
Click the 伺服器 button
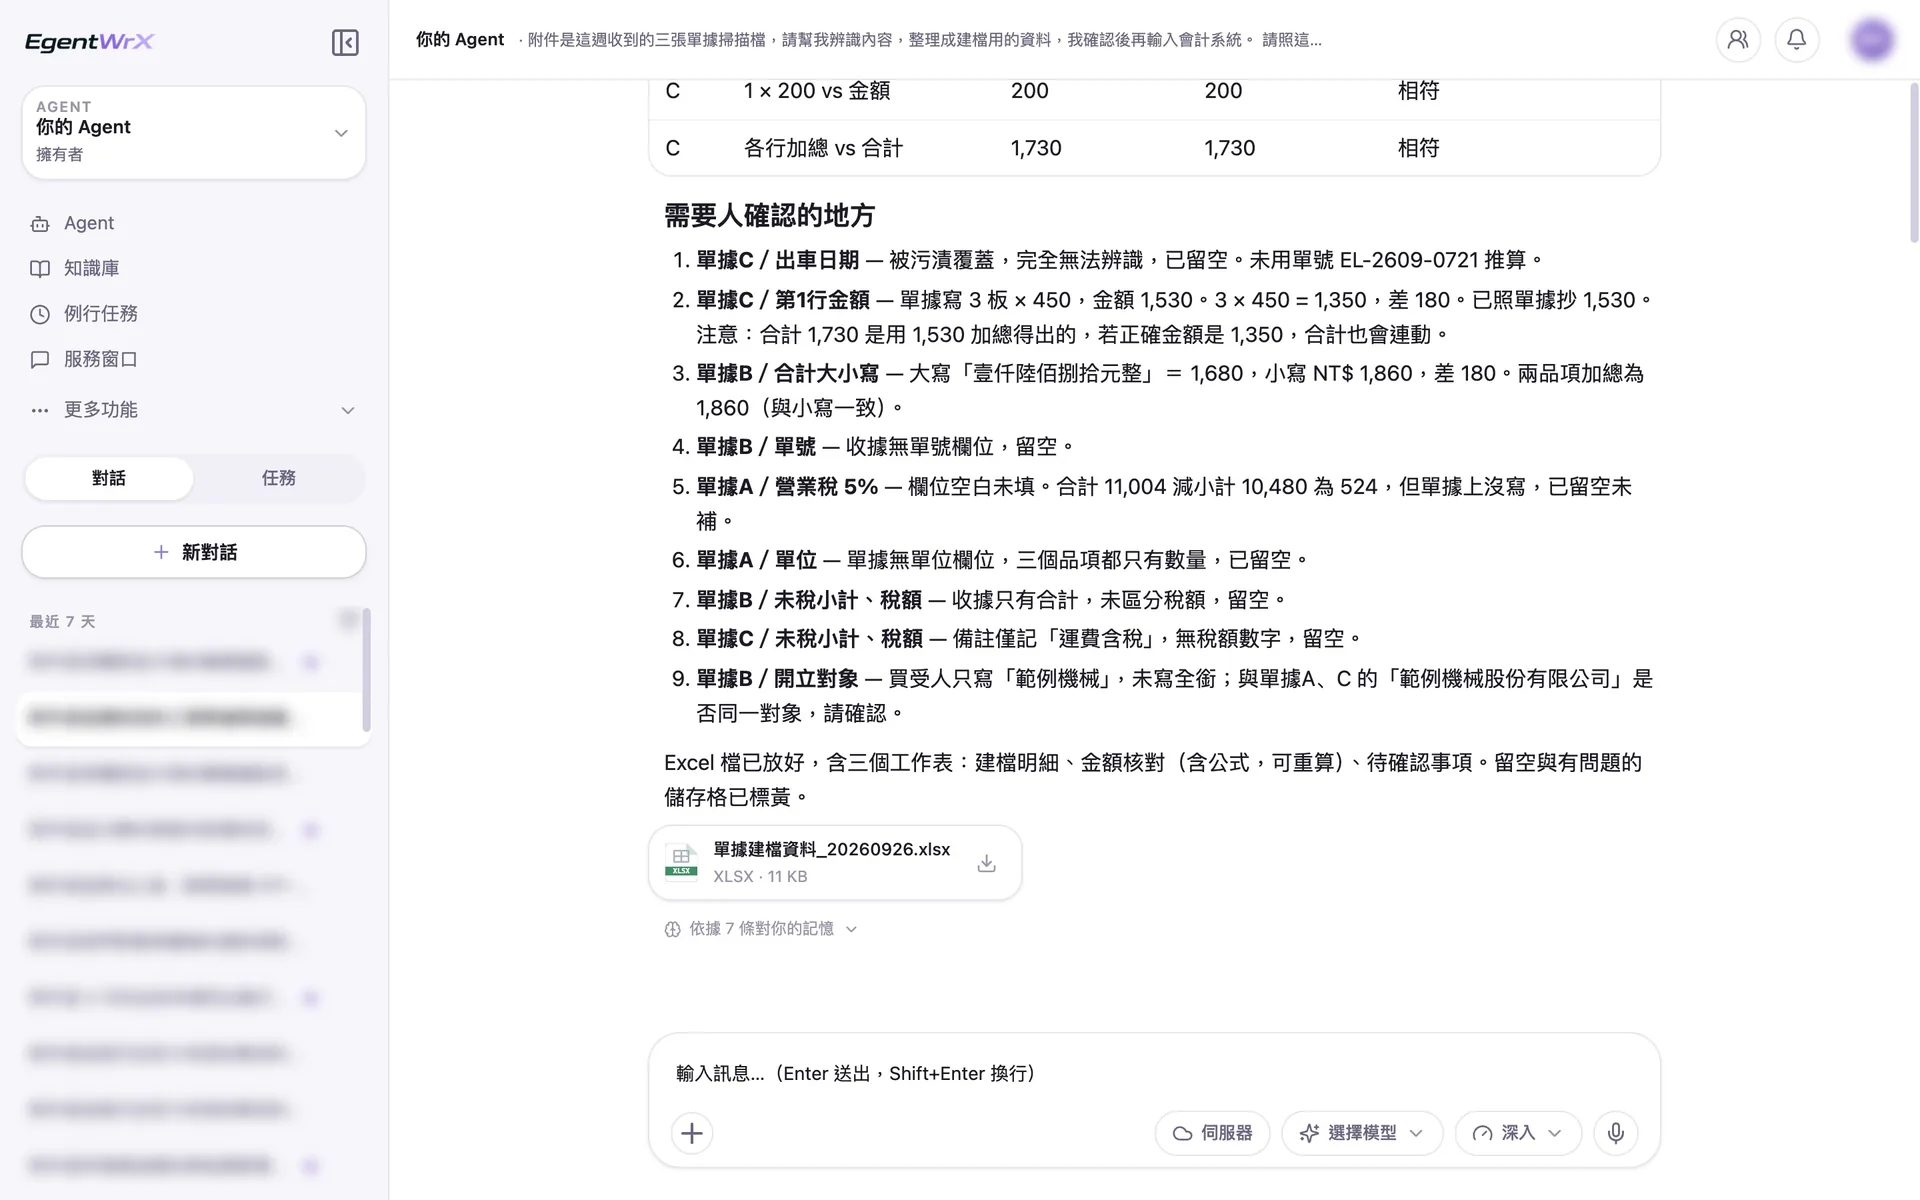pyautogui.click(x=1212, y=1133)
